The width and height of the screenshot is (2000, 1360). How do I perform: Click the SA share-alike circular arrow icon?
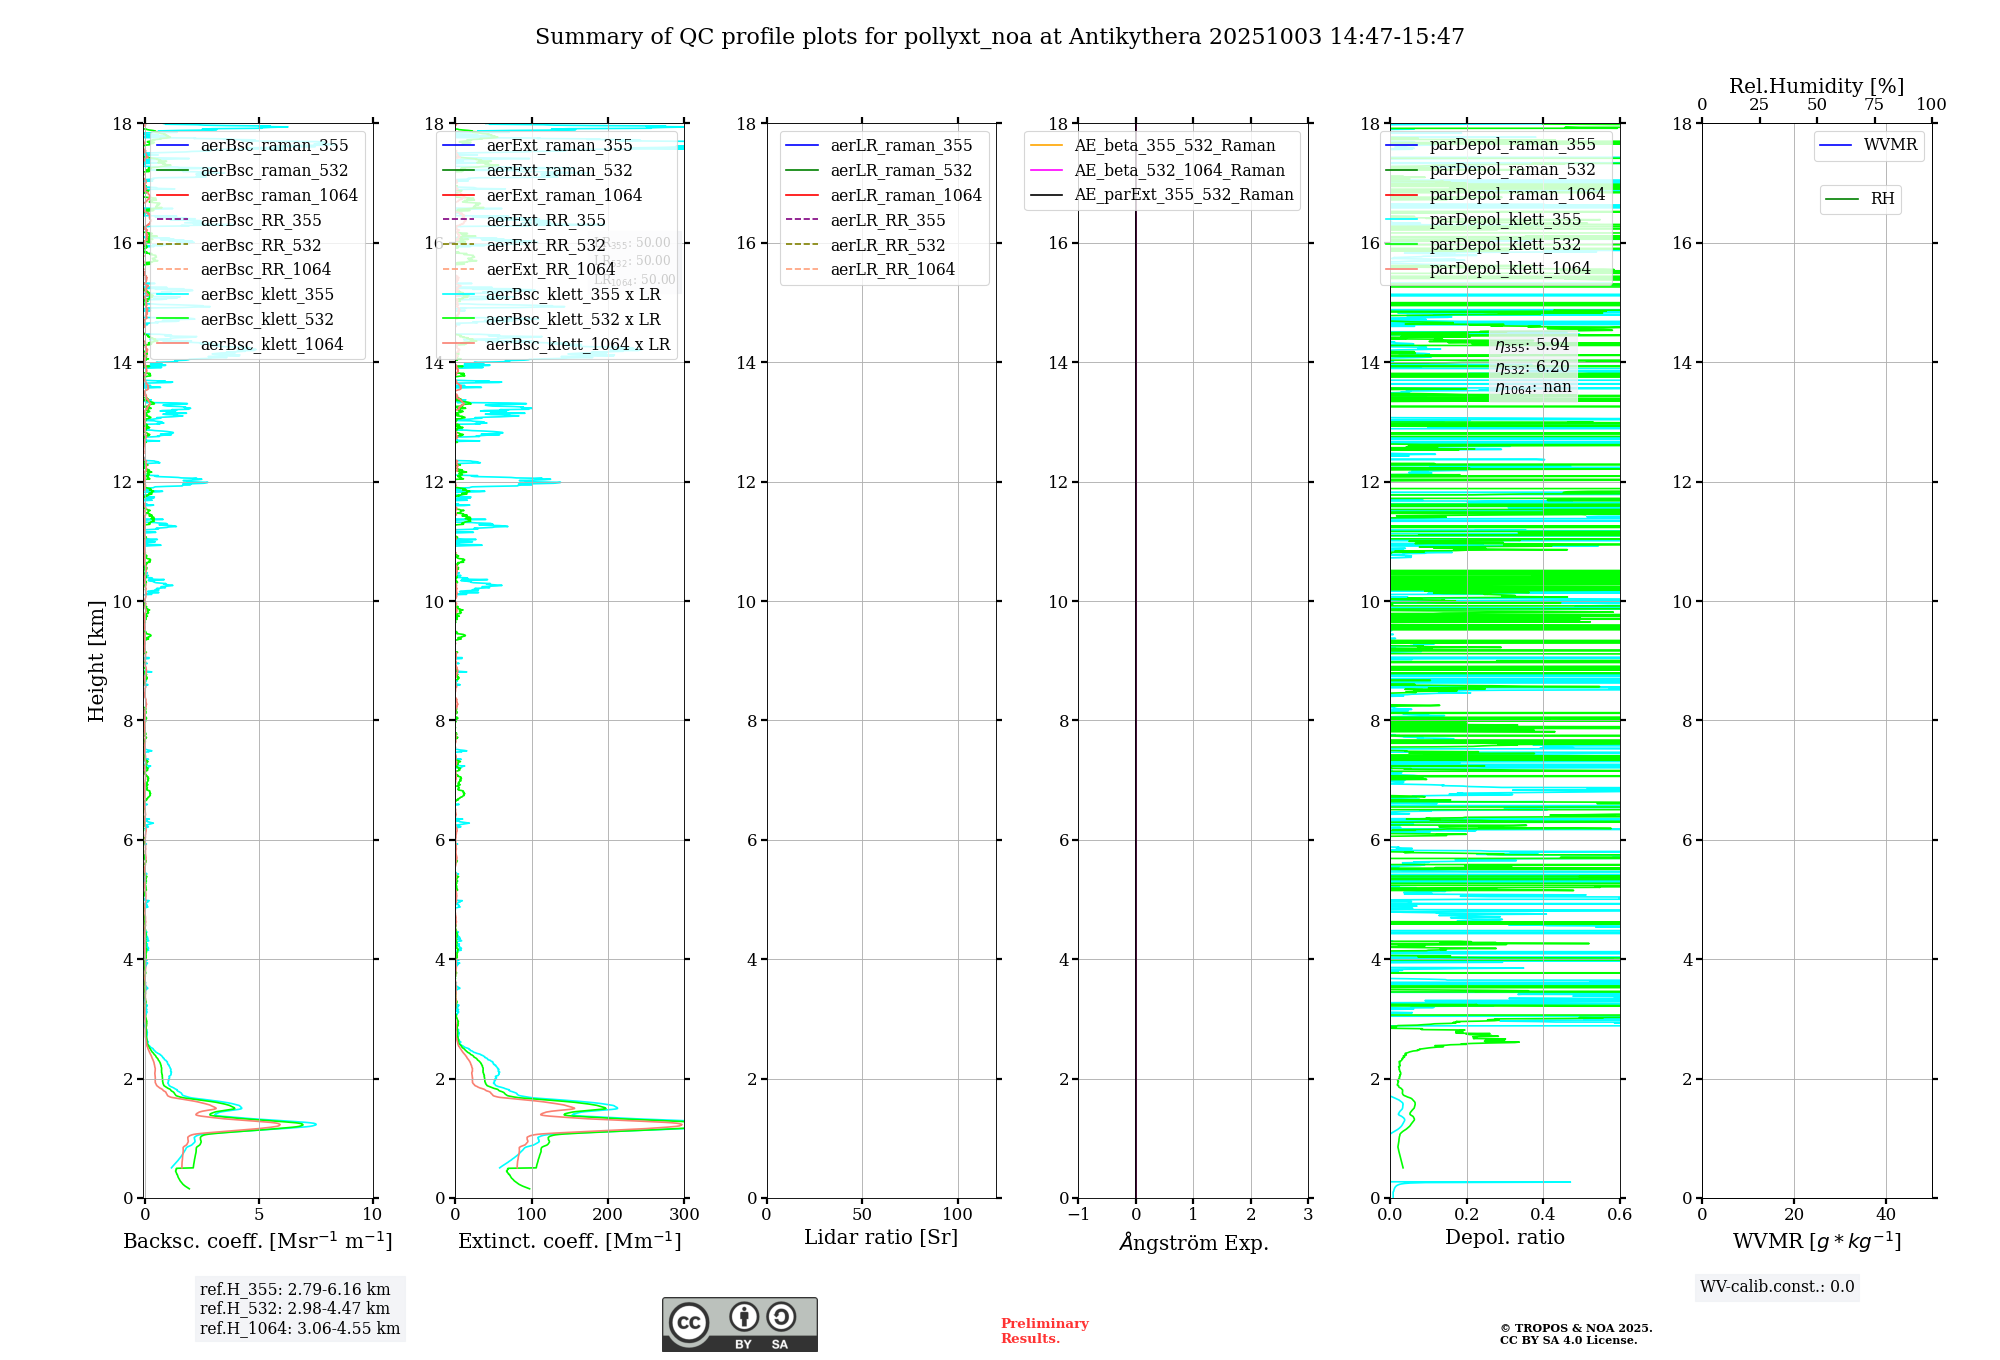tap(781, 1317)
